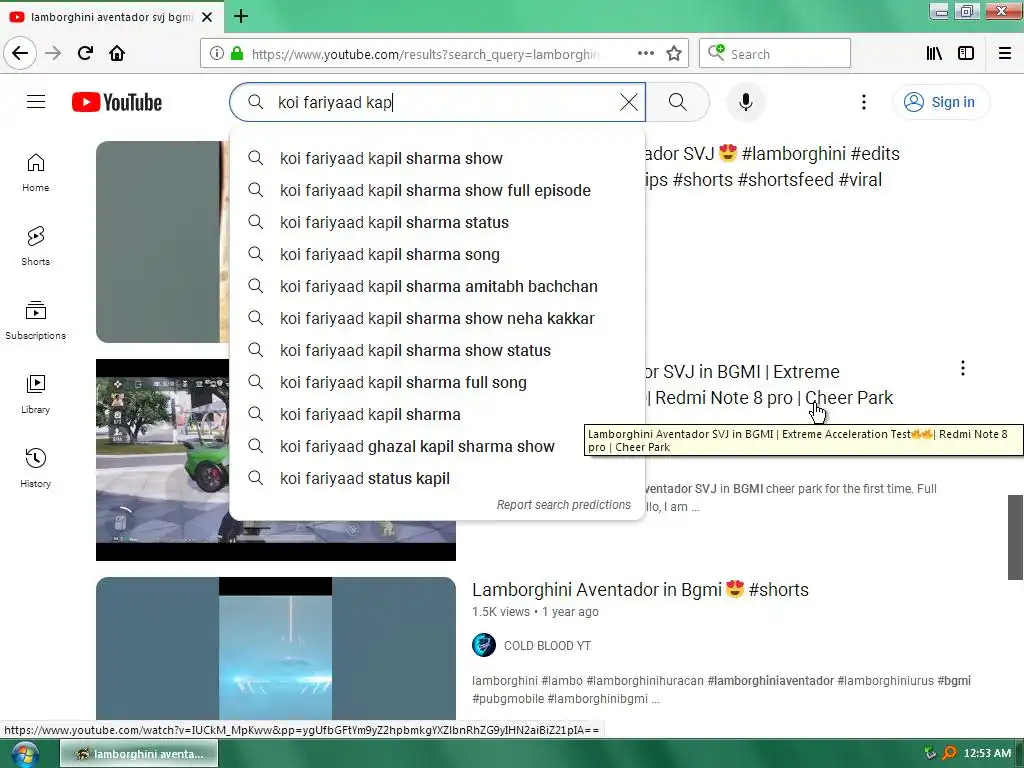Open the YouTube guide hamburger menu
1024x768 pixels.
pyautogui.click(x=36, y=102)
